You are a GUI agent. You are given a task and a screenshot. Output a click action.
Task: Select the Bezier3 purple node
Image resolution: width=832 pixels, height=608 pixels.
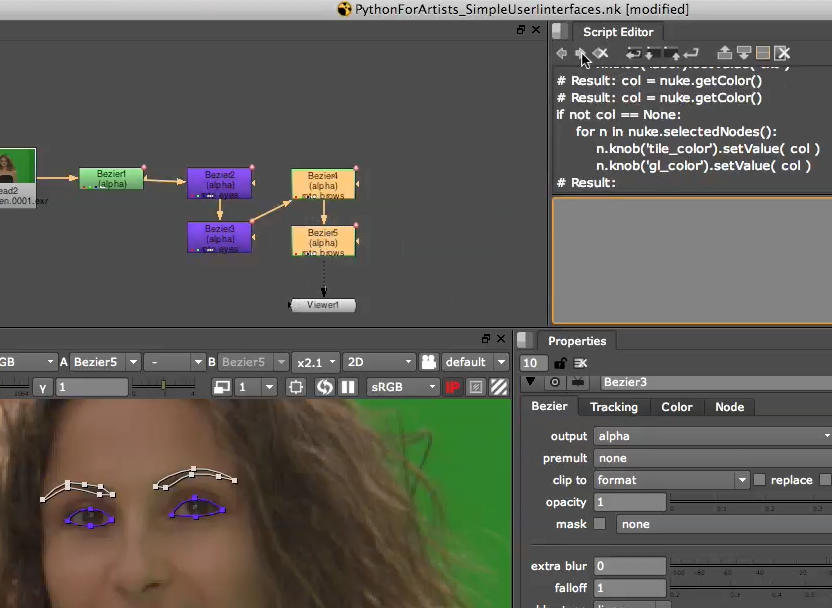coord(217,239)
